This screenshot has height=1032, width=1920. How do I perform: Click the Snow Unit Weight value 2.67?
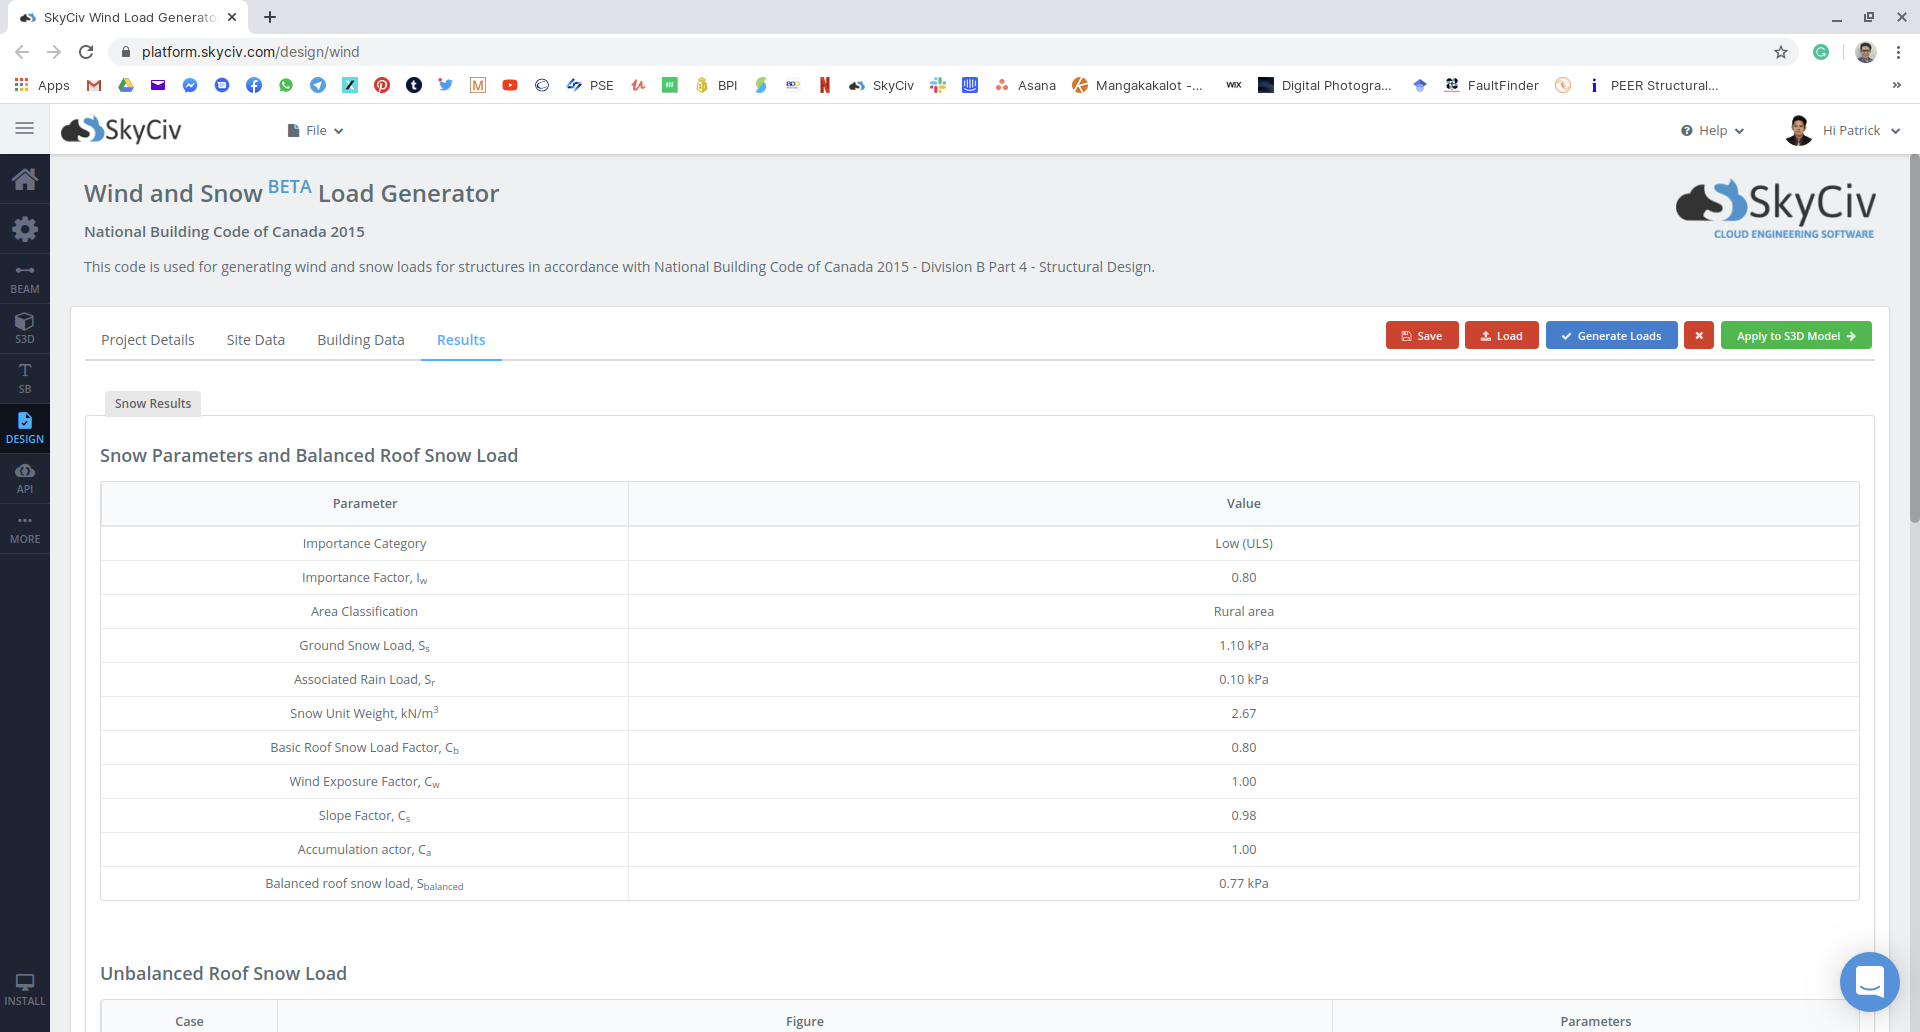click(x=1243, y=713)
